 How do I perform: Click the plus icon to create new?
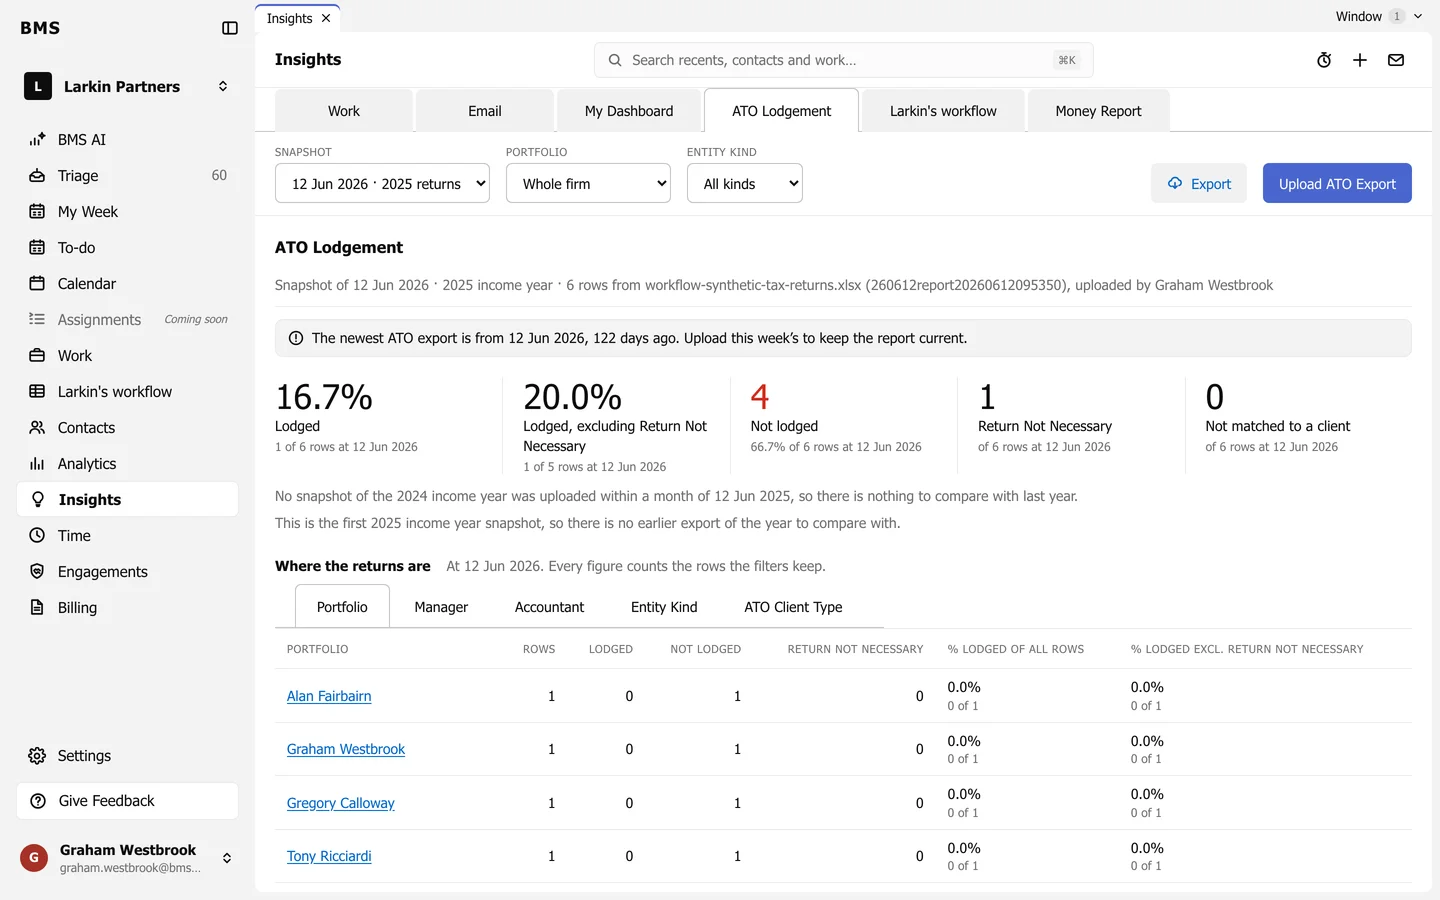point(1360,60)
